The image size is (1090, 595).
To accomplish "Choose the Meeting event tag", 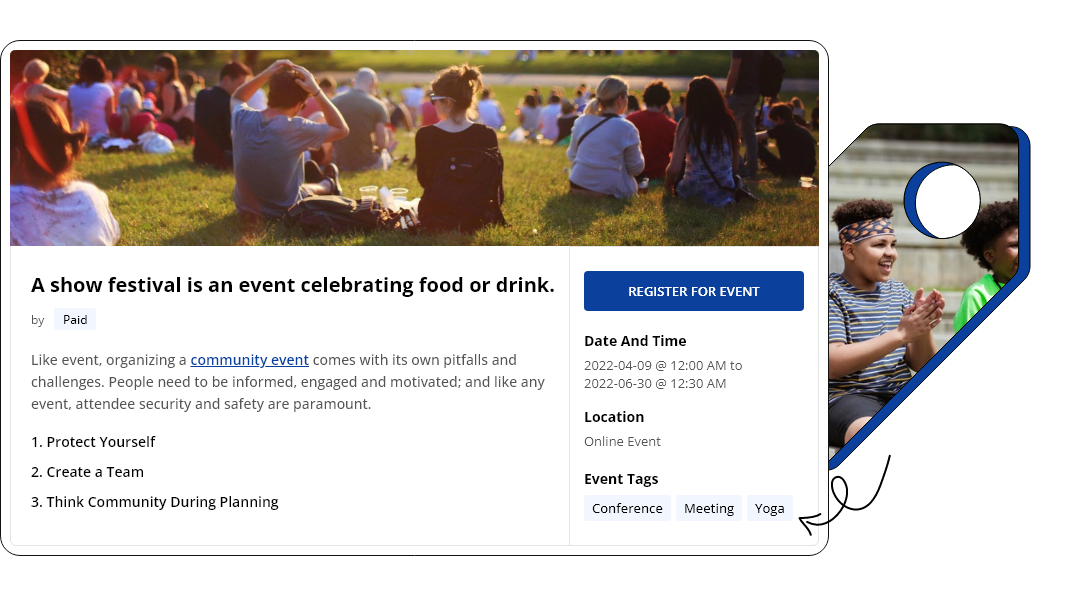I will (x=709, y=508).
